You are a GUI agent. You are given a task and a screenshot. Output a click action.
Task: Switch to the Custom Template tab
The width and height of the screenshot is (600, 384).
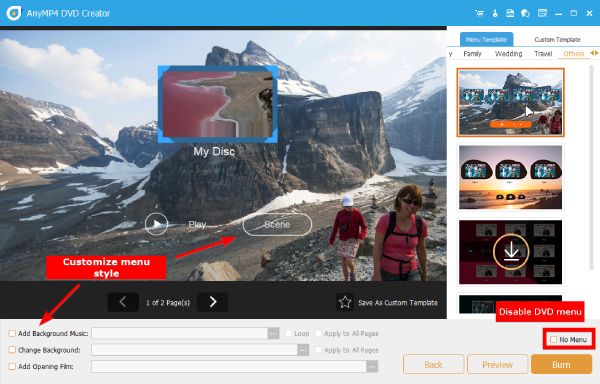[557, 39]
